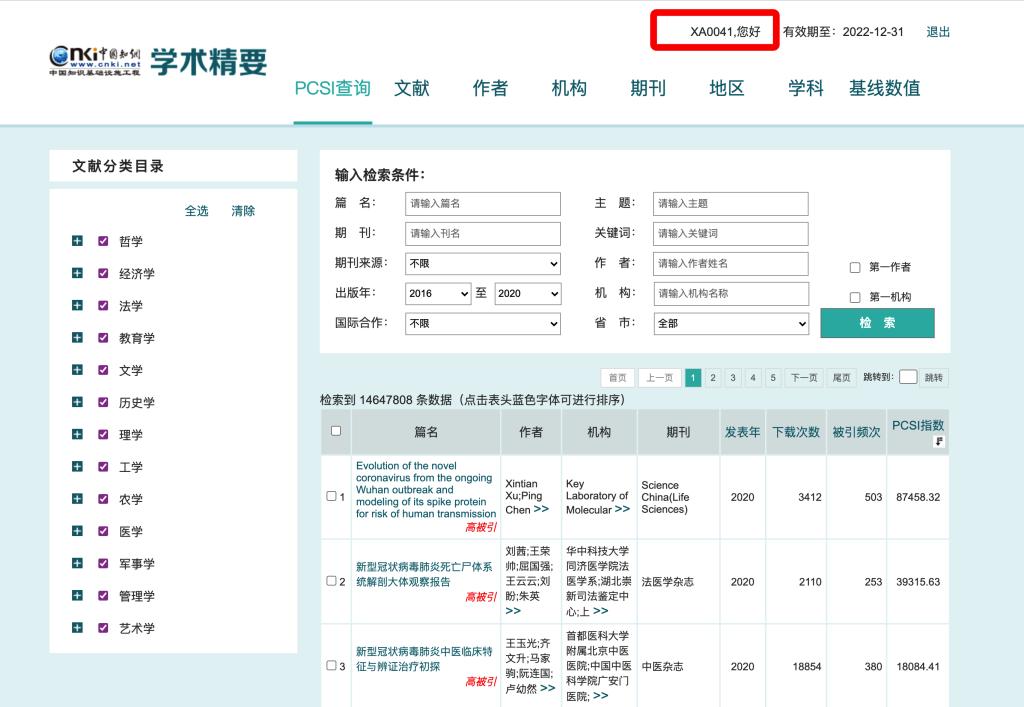Expand the 教育学 category tree

click(77, 338)
